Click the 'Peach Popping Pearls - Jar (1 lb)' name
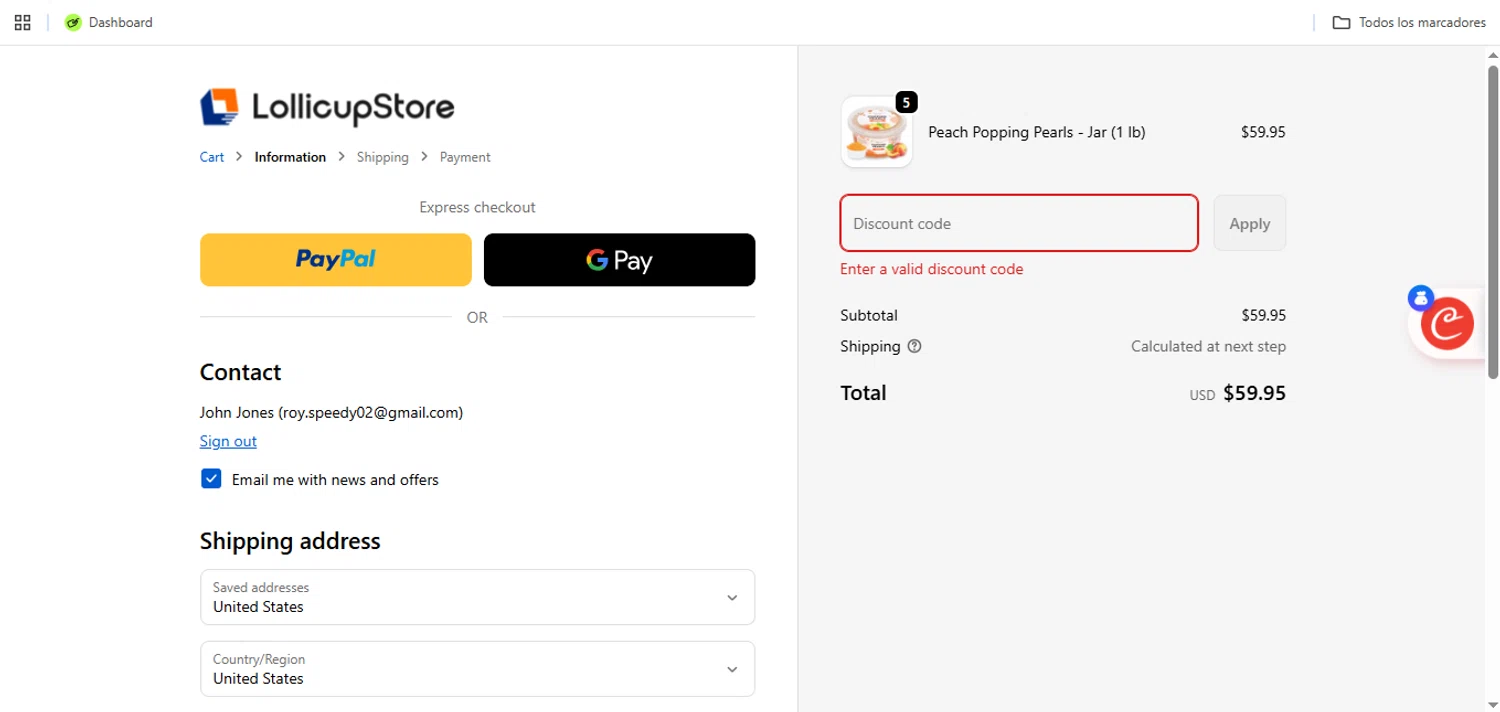The height and width of the screenshot is (712, 1500). [x=1037, y=132]
